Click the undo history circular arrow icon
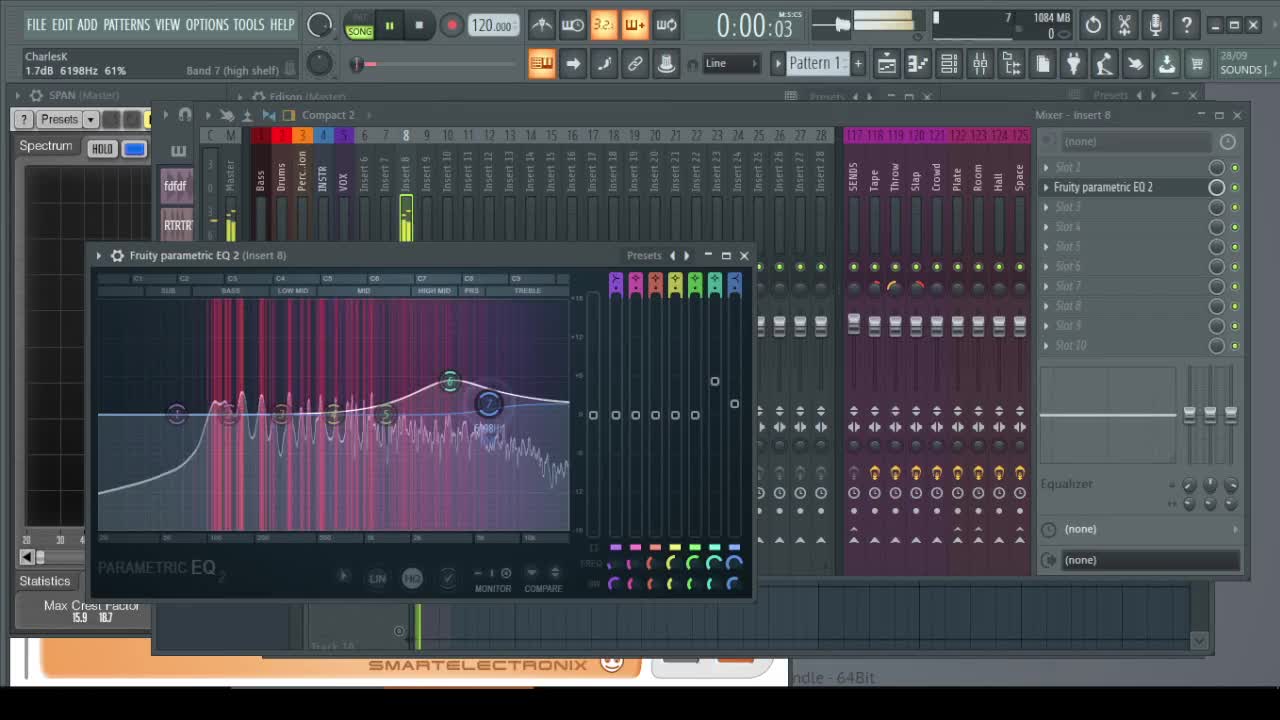The height and width of the screenshot is (720, 1280). pos(1093,25)
